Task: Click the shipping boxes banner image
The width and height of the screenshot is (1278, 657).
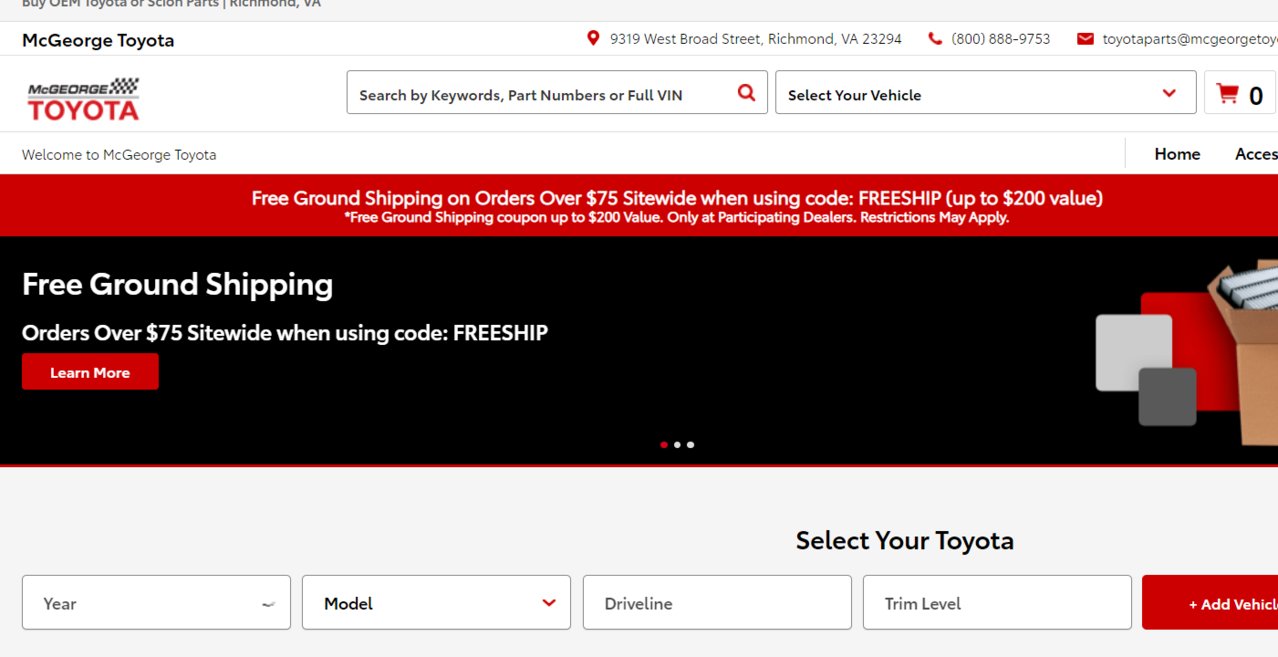Action: pos(1187,352)
